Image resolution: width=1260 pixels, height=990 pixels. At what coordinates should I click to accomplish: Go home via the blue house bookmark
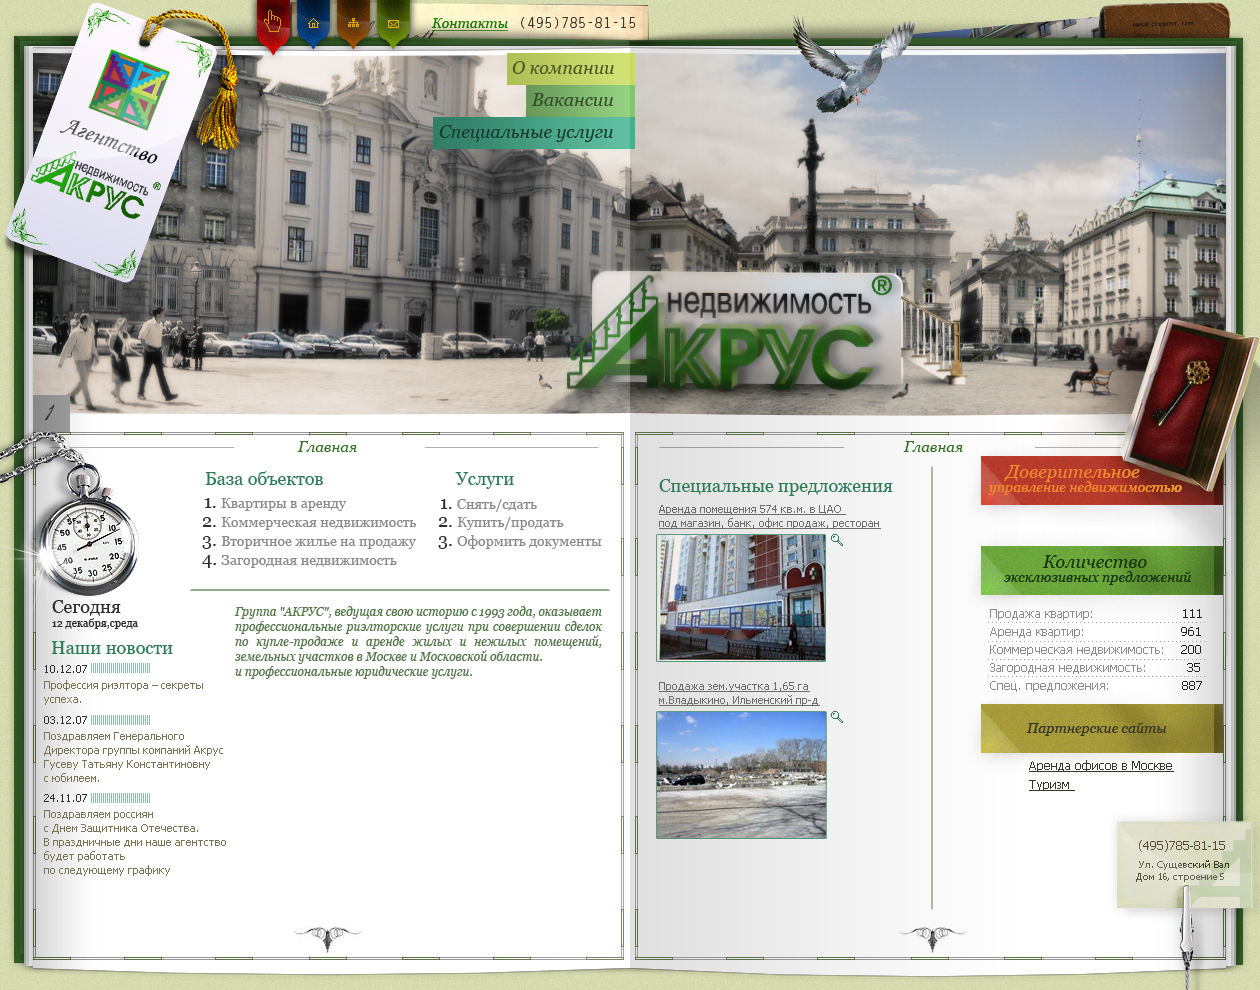click(x=313, y=23)
